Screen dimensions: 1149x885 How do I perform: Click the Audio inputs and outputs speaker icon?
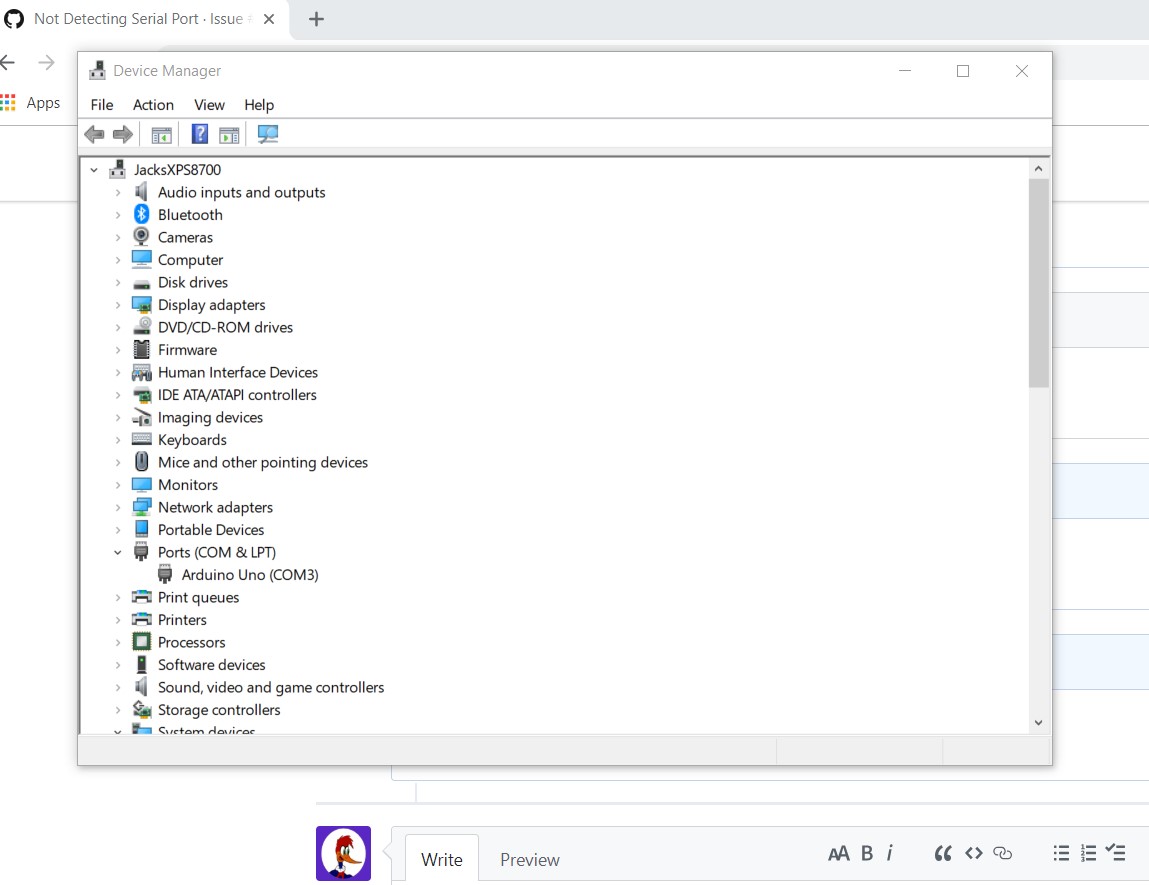click(x=141, y=192)
